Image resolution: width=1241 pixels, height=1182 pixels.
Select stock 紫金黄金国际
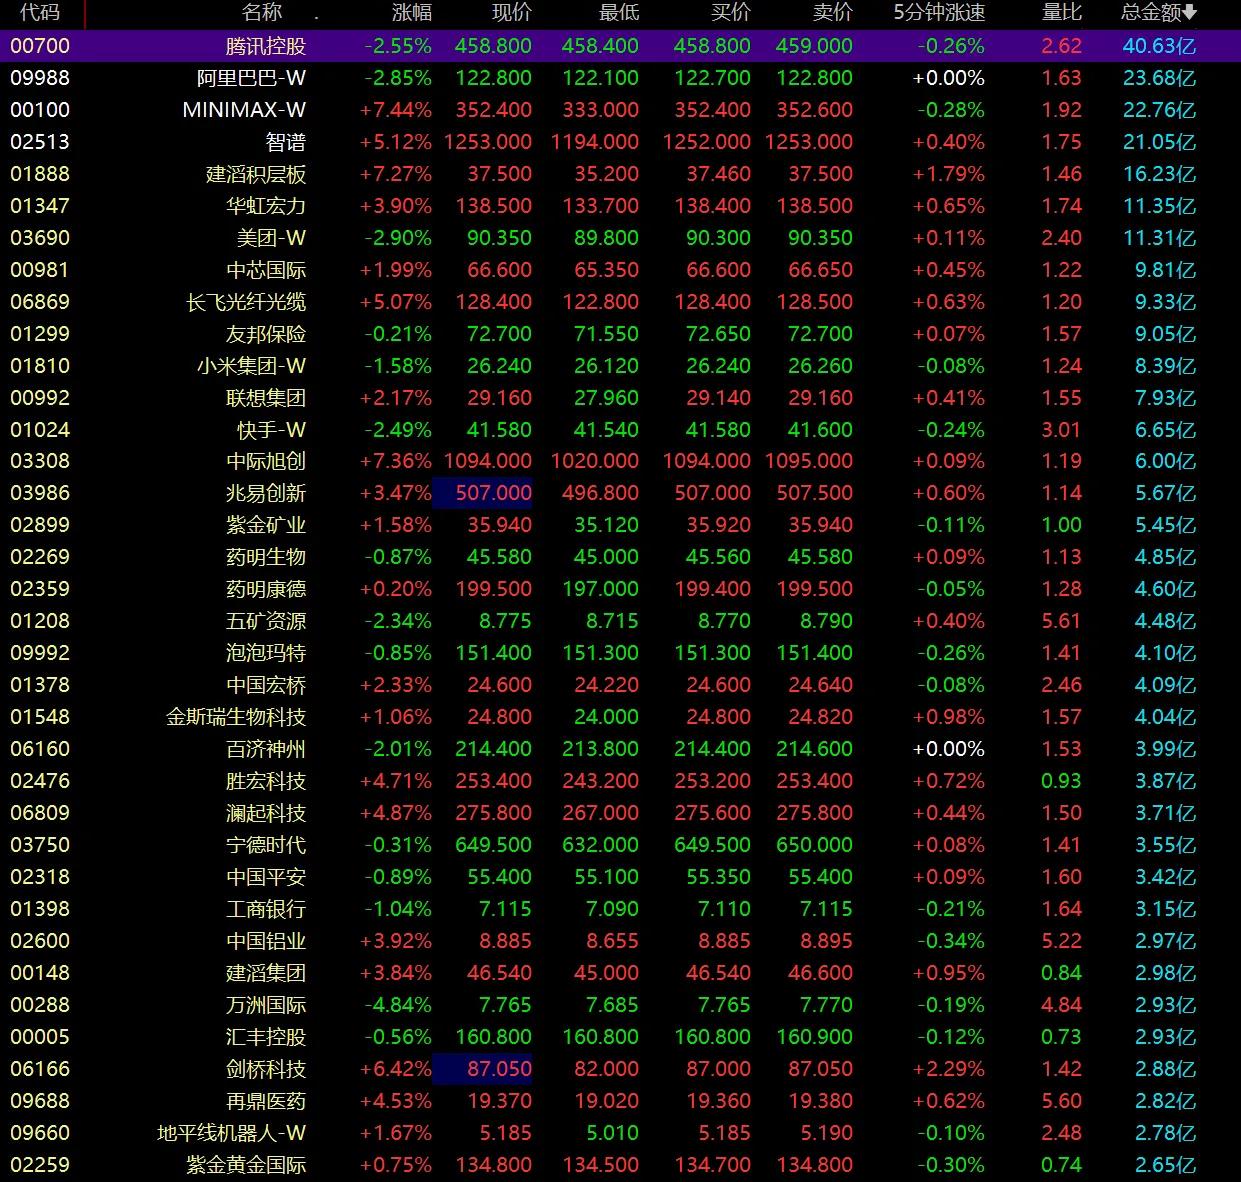[246, 1165]
